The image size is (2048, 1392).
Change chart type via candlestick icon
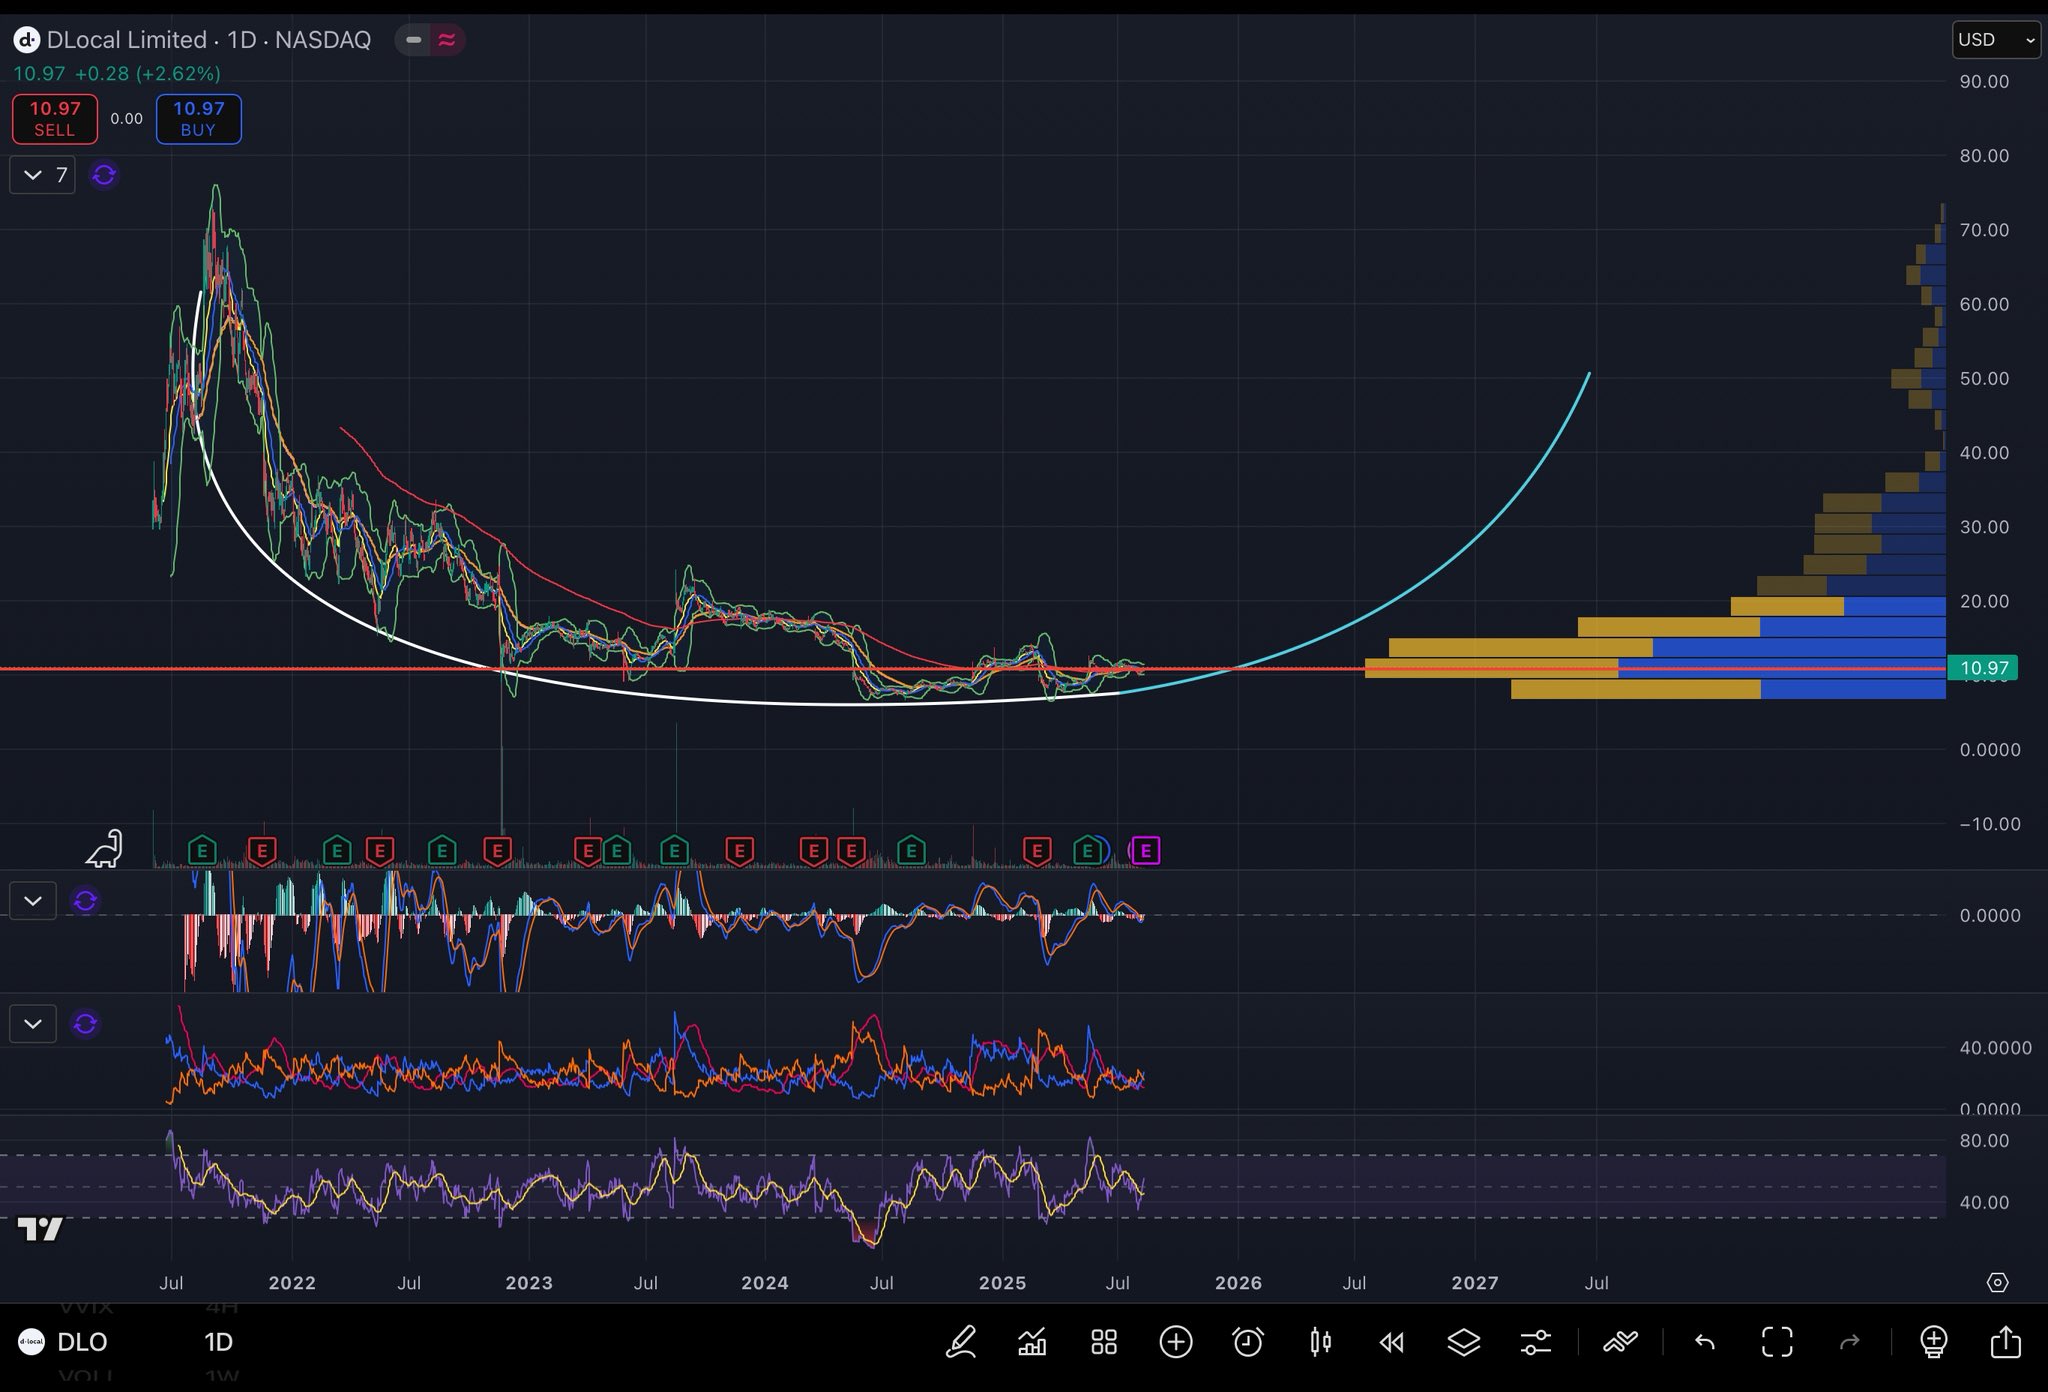pyautogui.click(x=1320, y=1342)
